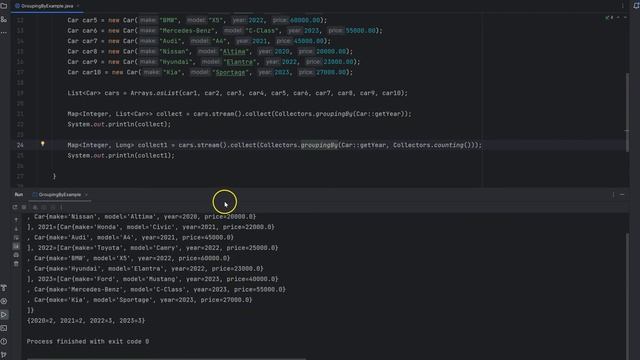Open the Structure tool window icon
The image size is (640, 360).
coord(4,19)
